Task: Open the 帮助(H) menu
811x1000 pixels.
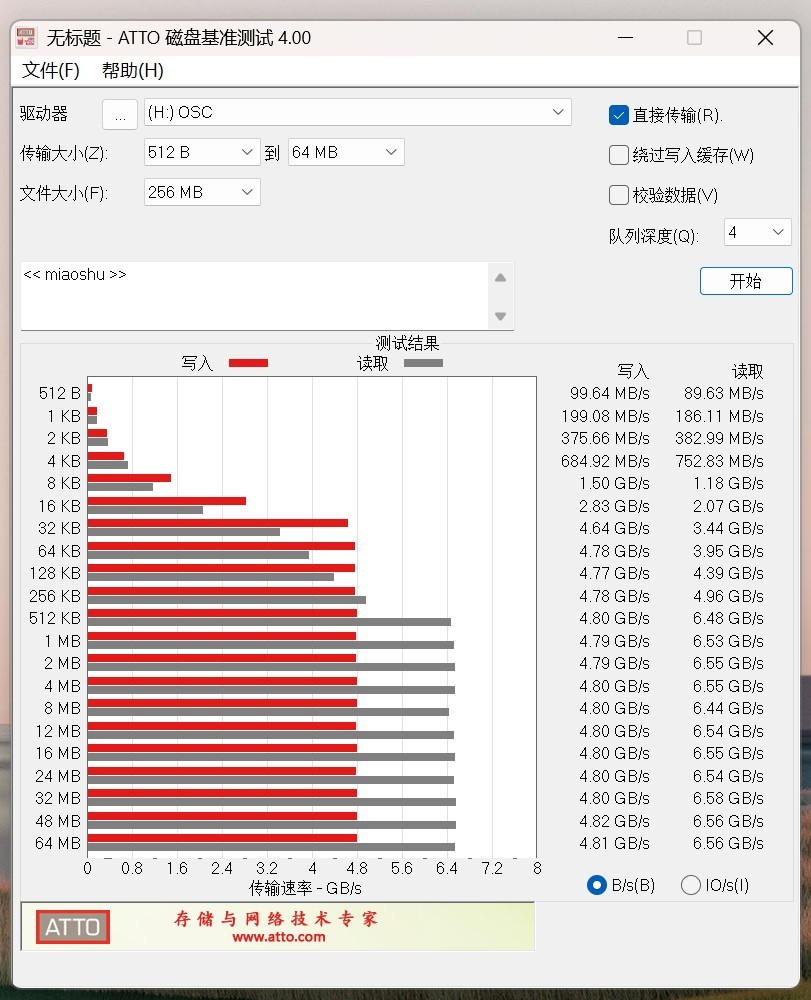Action: point(133,70)
